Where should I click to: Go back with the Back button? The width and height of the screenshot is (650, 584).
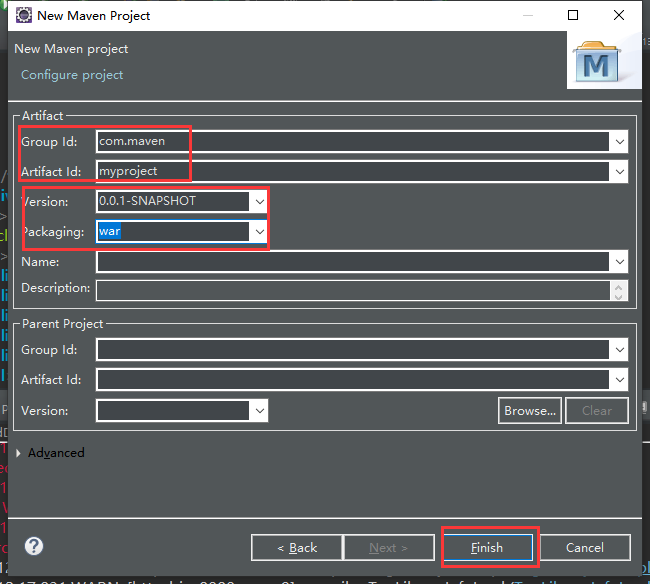(x=297, y=548)
